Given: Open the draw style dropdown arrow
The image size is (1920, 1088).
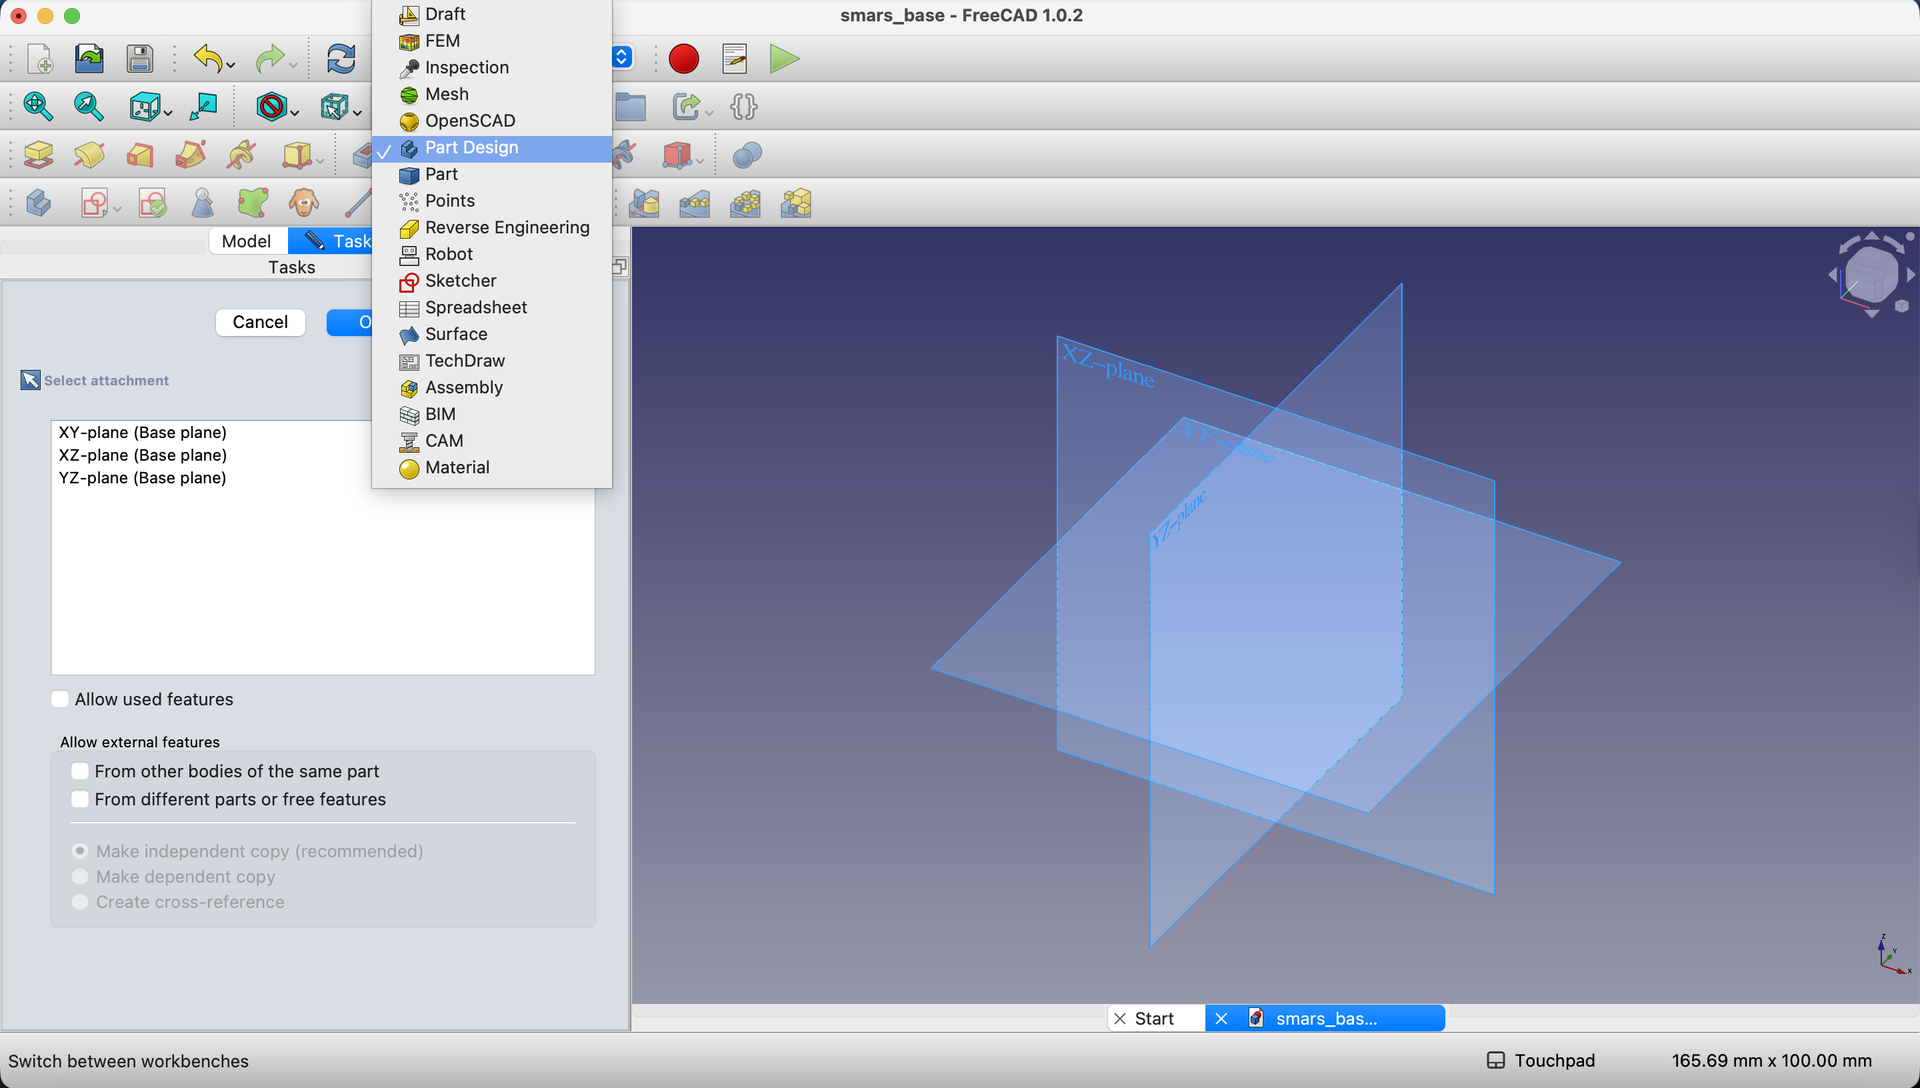Looking at the screenshot, I should coord(295,113).
